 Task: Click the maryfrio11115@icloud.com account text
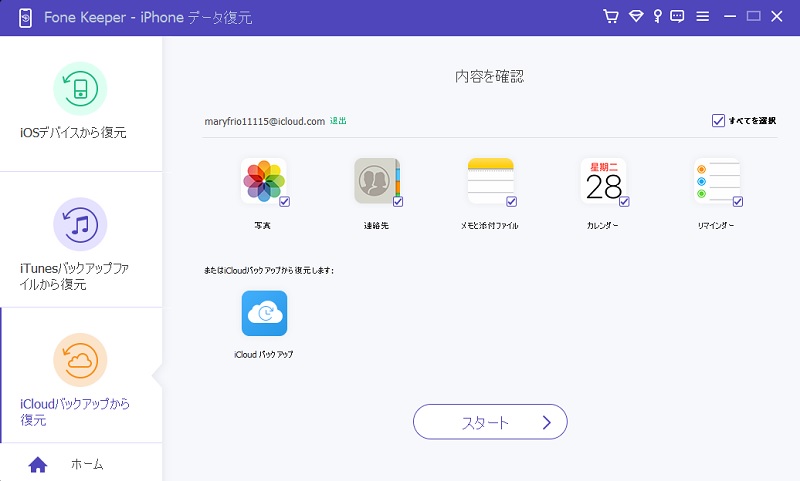pos(264,121)
